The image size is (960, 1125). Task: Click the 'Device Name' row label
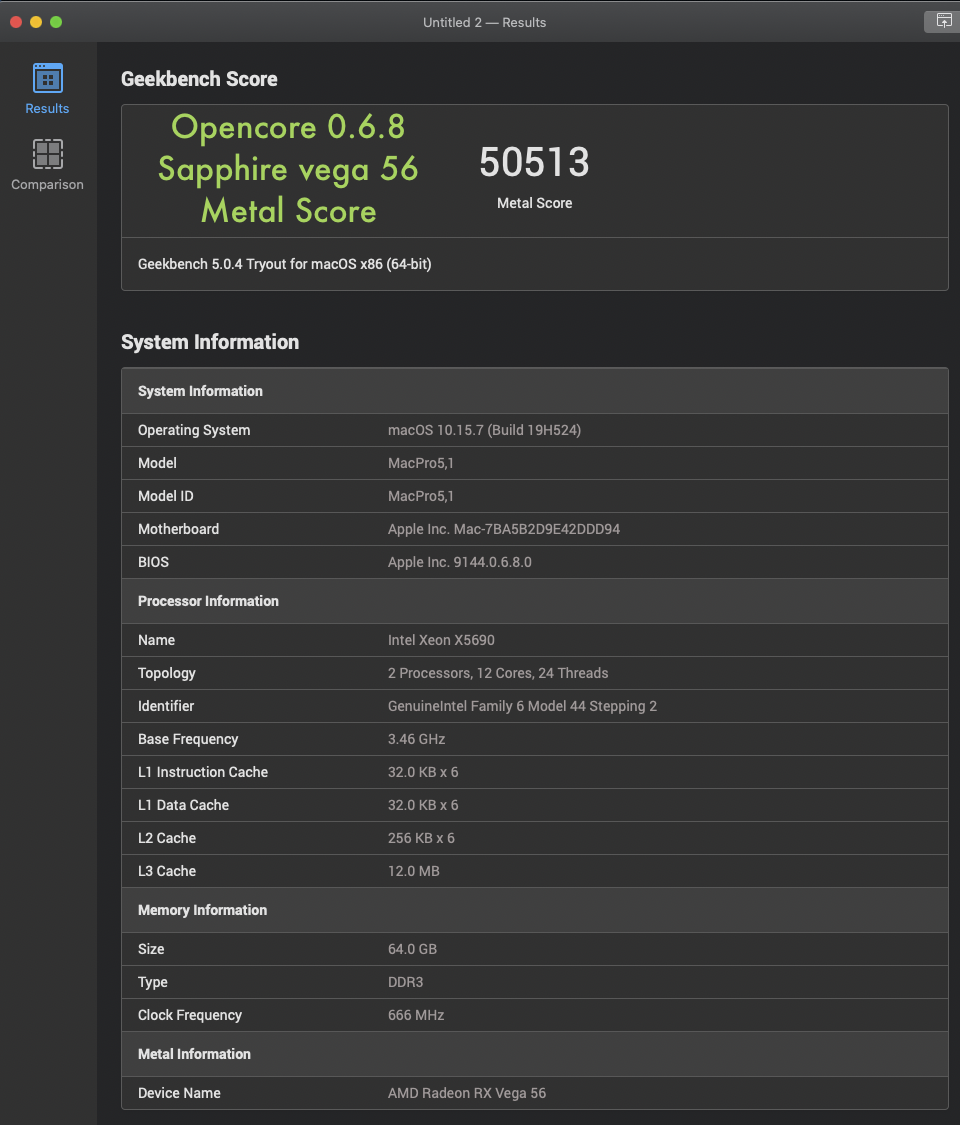click(x=179, y=1093)
